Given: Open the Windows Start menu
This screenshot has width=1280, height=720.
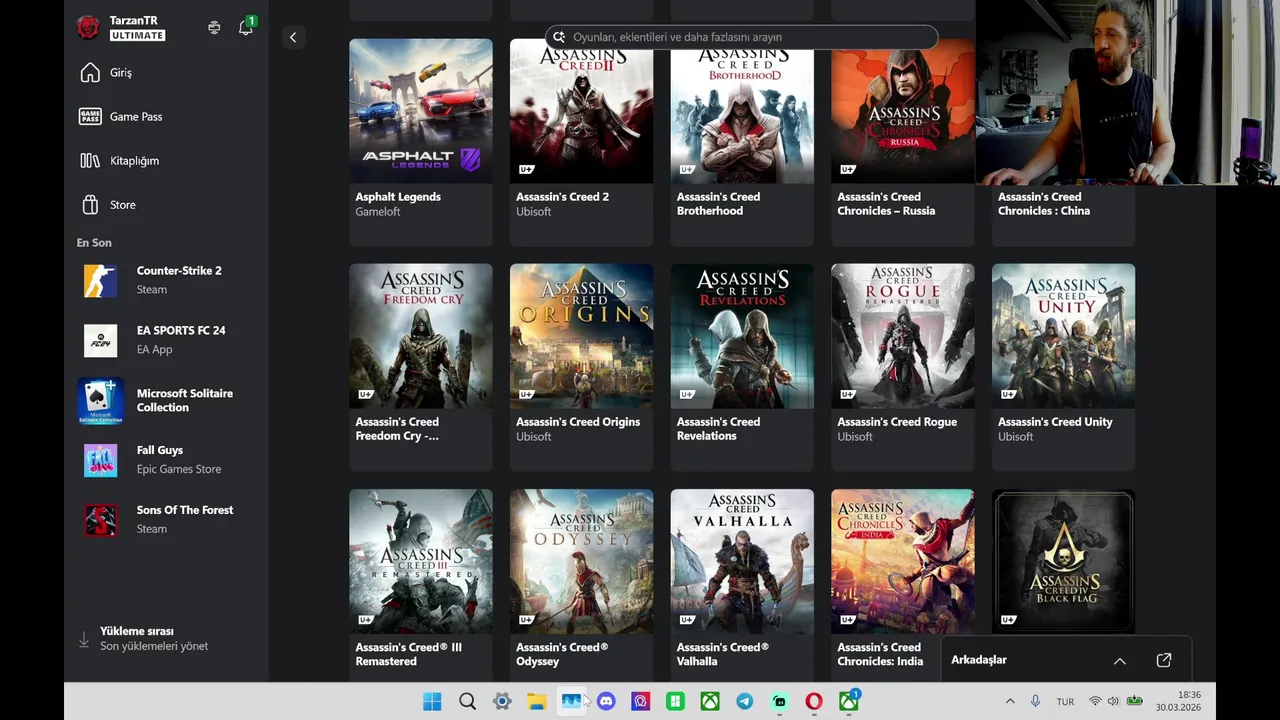Looking at the screenshot, I should pos(432,702).
